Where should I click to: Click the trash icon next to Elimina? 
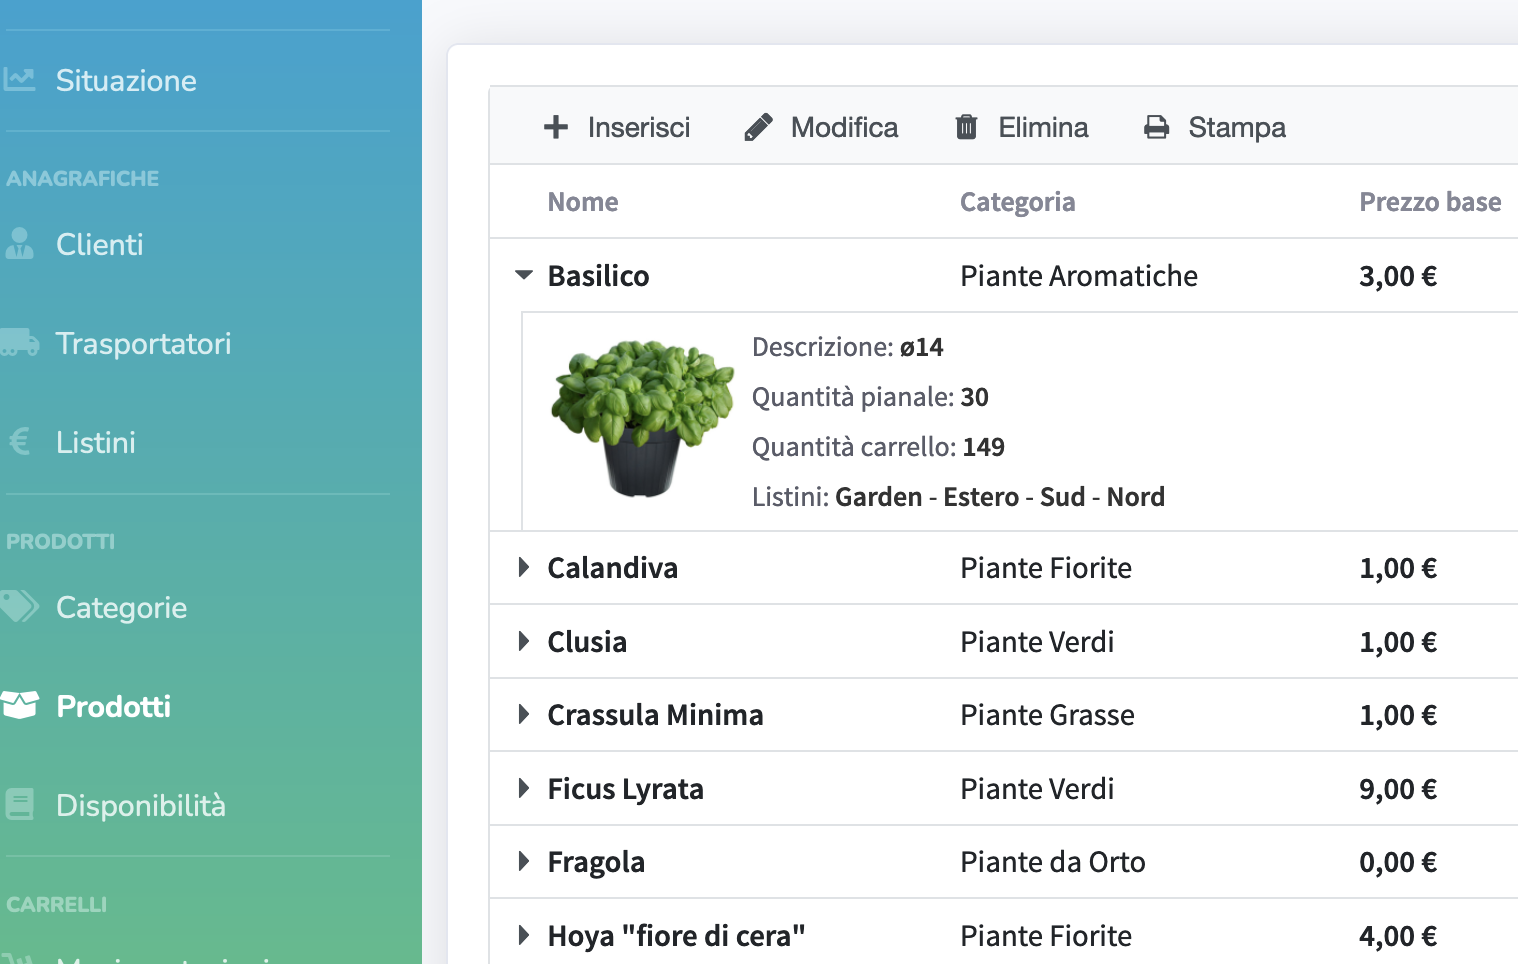965,126
